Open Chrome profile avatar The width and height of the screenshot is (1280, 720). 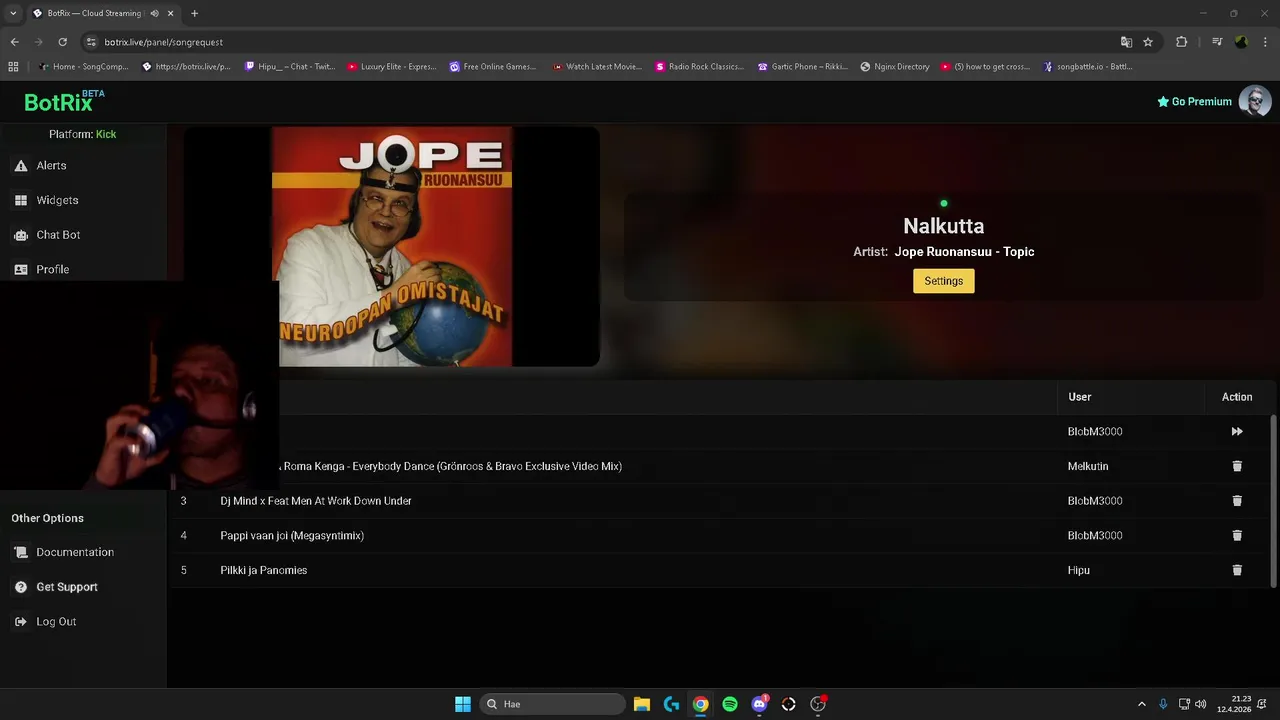coord(1241,42)
